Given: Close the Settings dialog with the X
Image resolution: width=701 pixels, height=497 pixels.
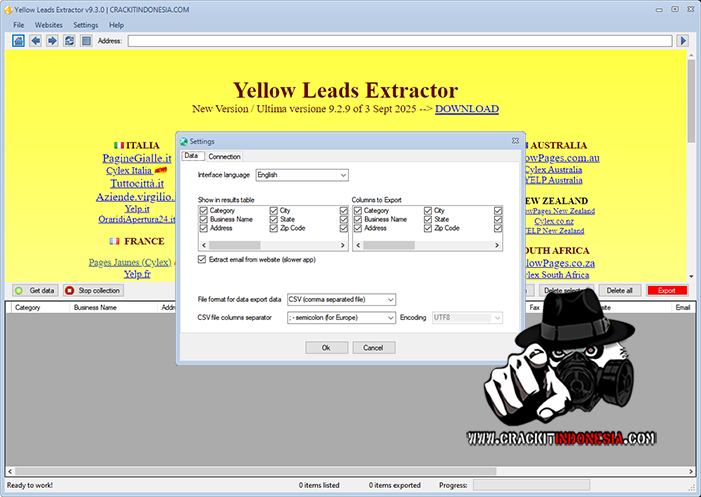Looking at the screenshot, I should point(515,141).
